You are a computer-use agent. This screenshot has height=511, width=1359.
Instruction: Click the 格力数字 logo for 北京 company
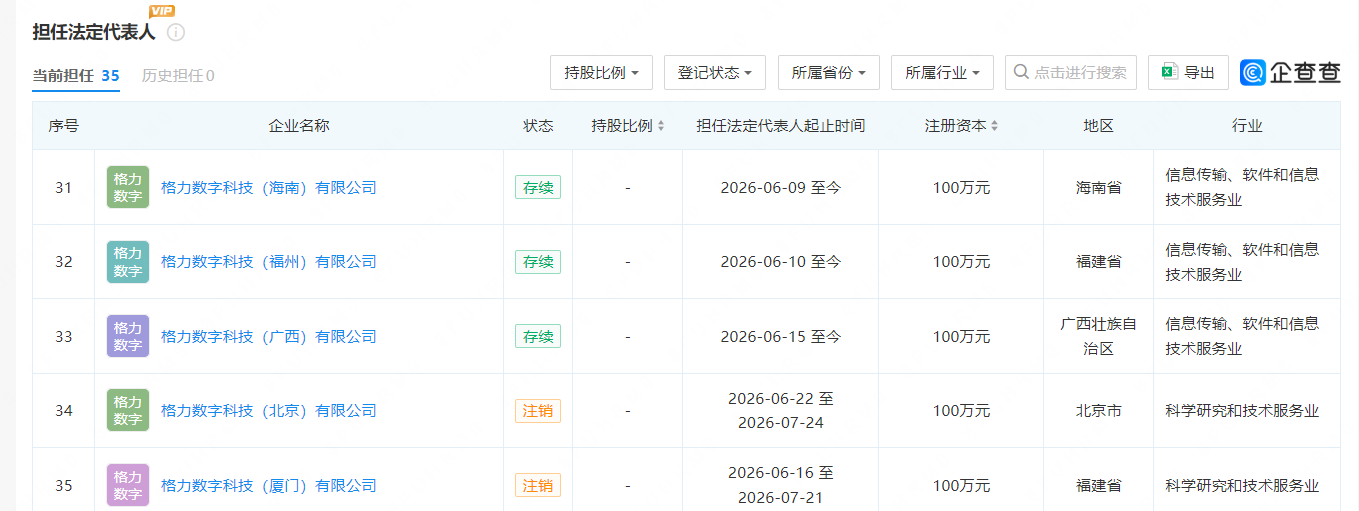[x=128, y=410]
